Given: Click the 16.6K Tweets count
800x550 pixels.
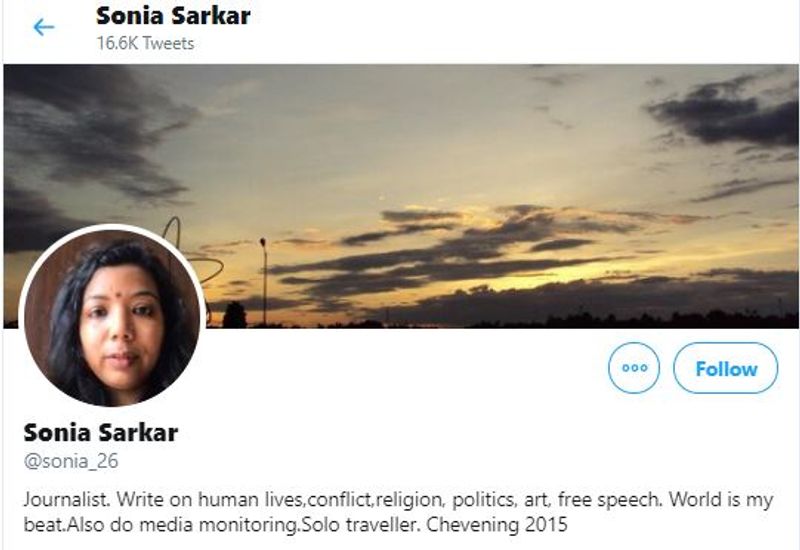Looking at the screenshot, I should [x=145, y=43].
